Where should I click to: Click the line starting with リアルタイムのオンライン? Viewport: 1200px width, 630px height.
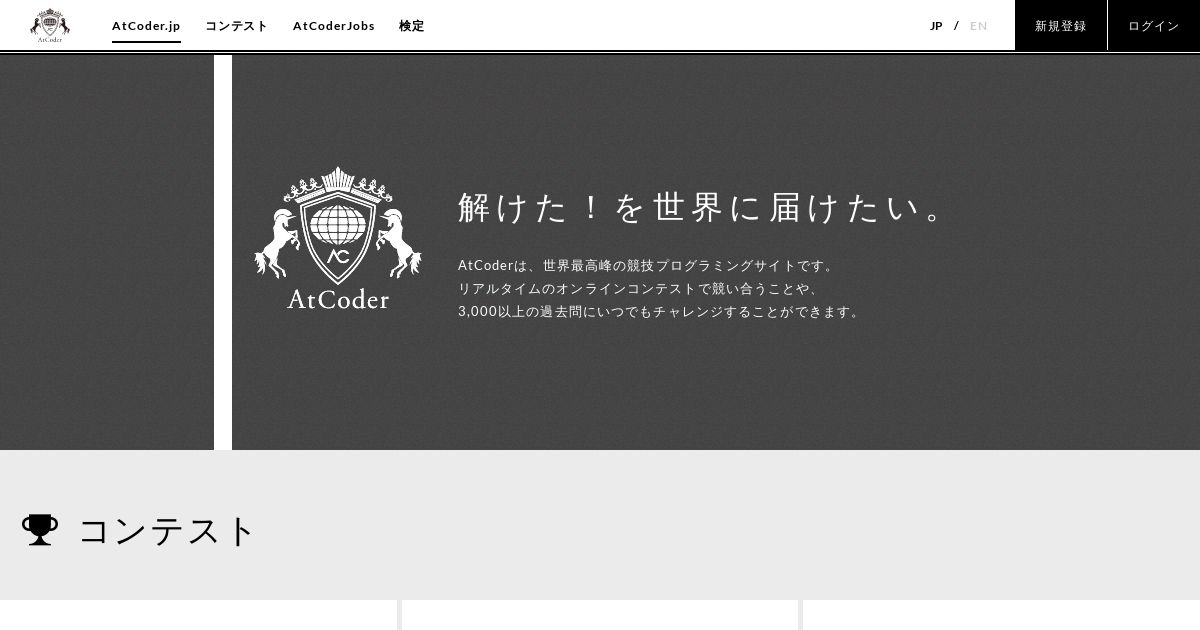pyautogui.click(x=638, y=289)
